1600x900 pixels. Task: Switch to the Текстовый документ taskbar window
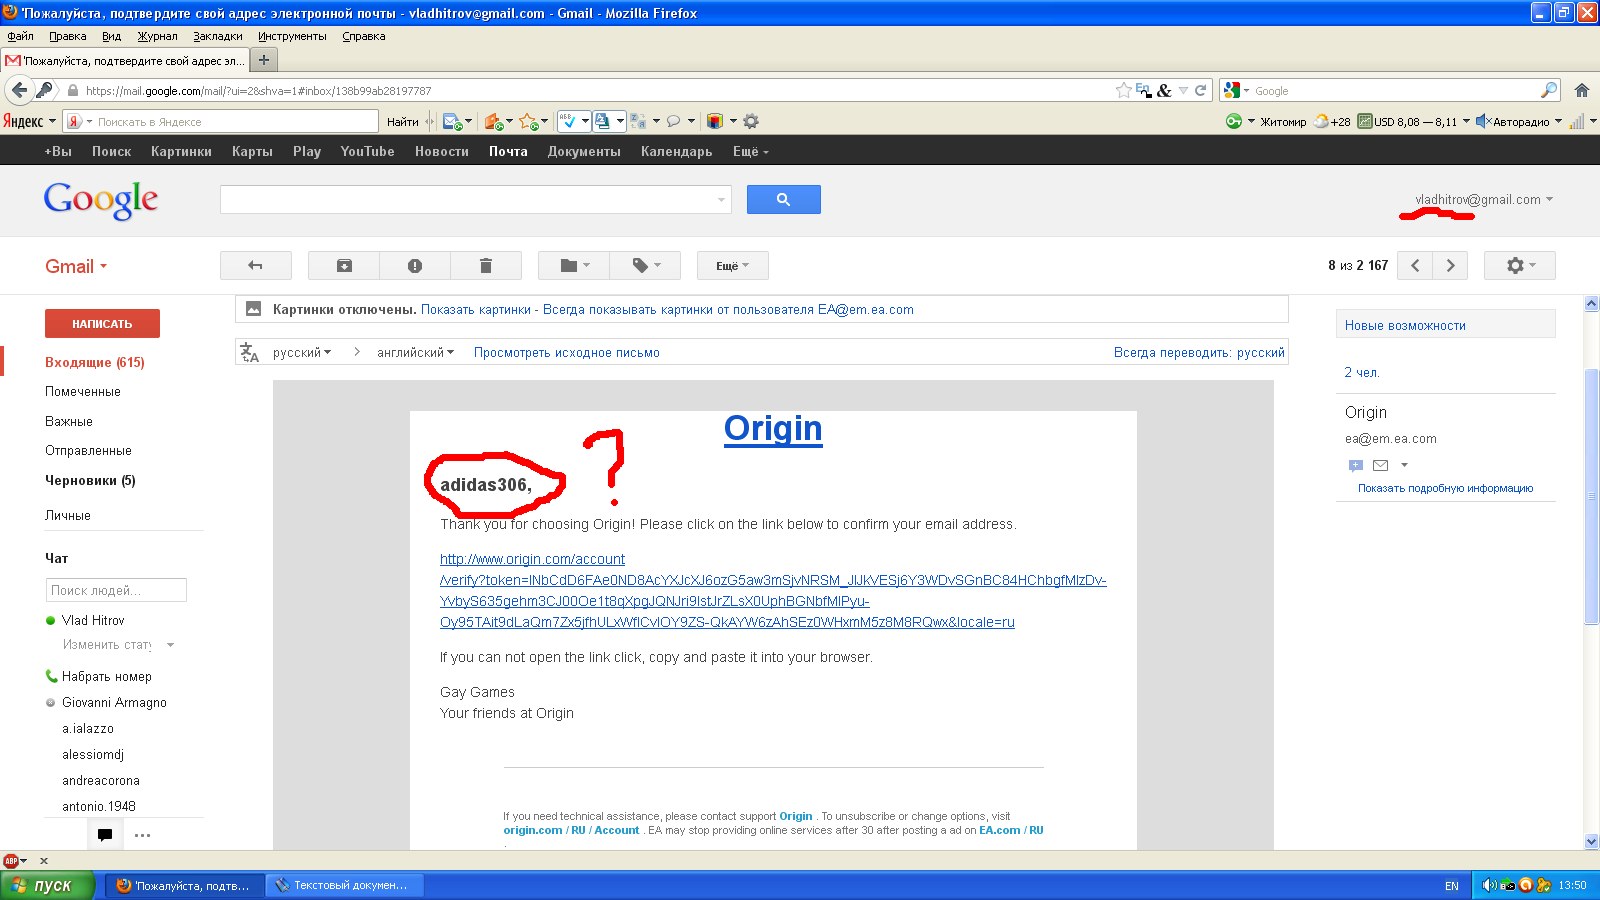(345, 885)
